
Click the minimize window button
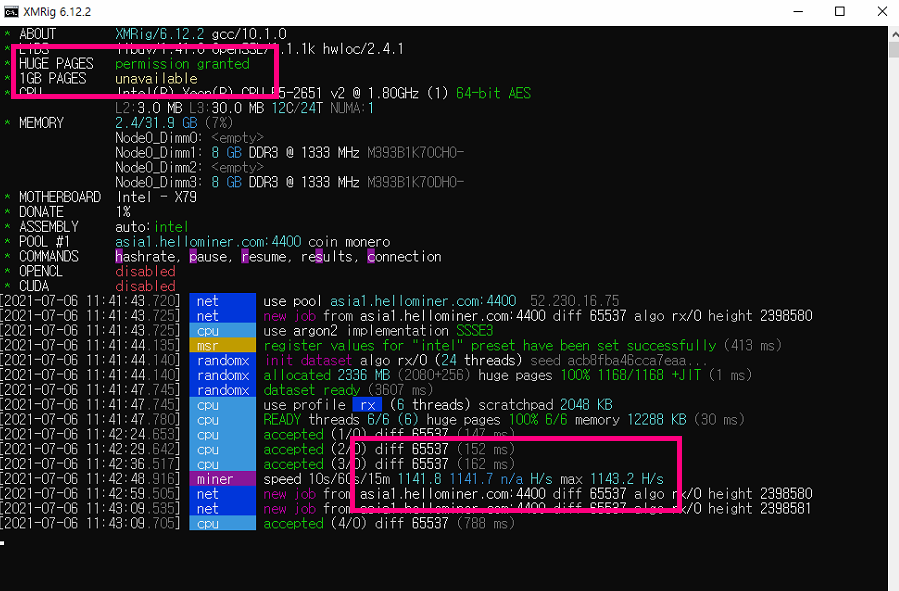tap(798, 11)
